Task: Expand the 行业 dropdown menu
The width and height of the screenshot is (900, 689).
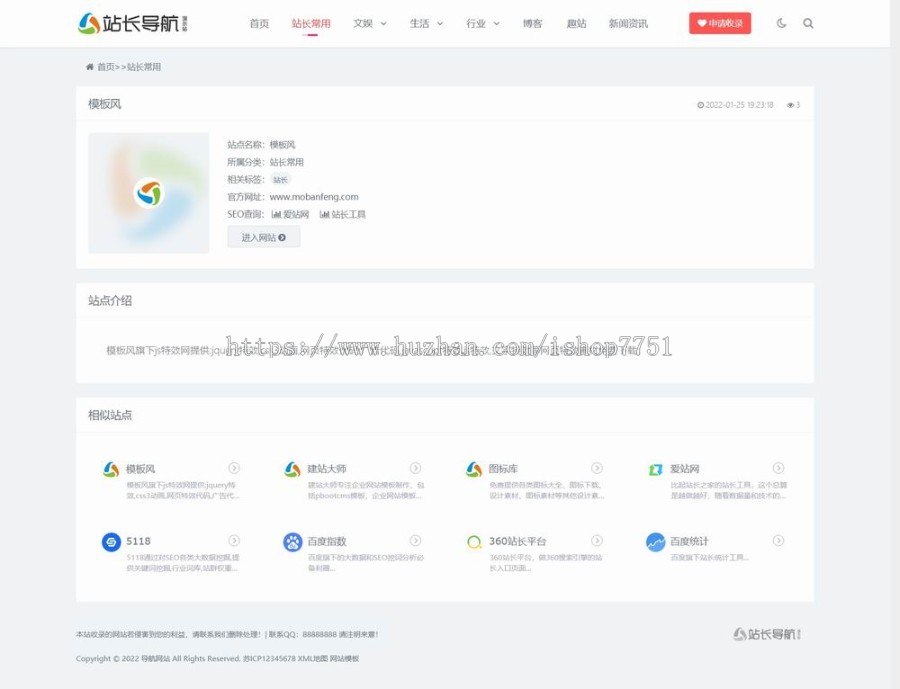Action: click(x=482, y=24)
